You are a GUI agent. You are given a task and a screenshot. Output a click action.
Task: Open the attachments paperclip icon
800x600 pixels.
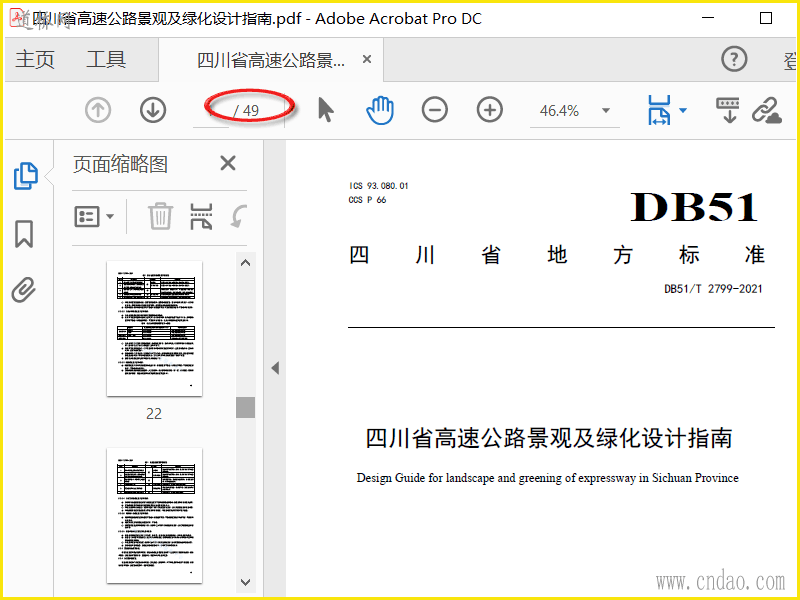click(x=23, y=290)
